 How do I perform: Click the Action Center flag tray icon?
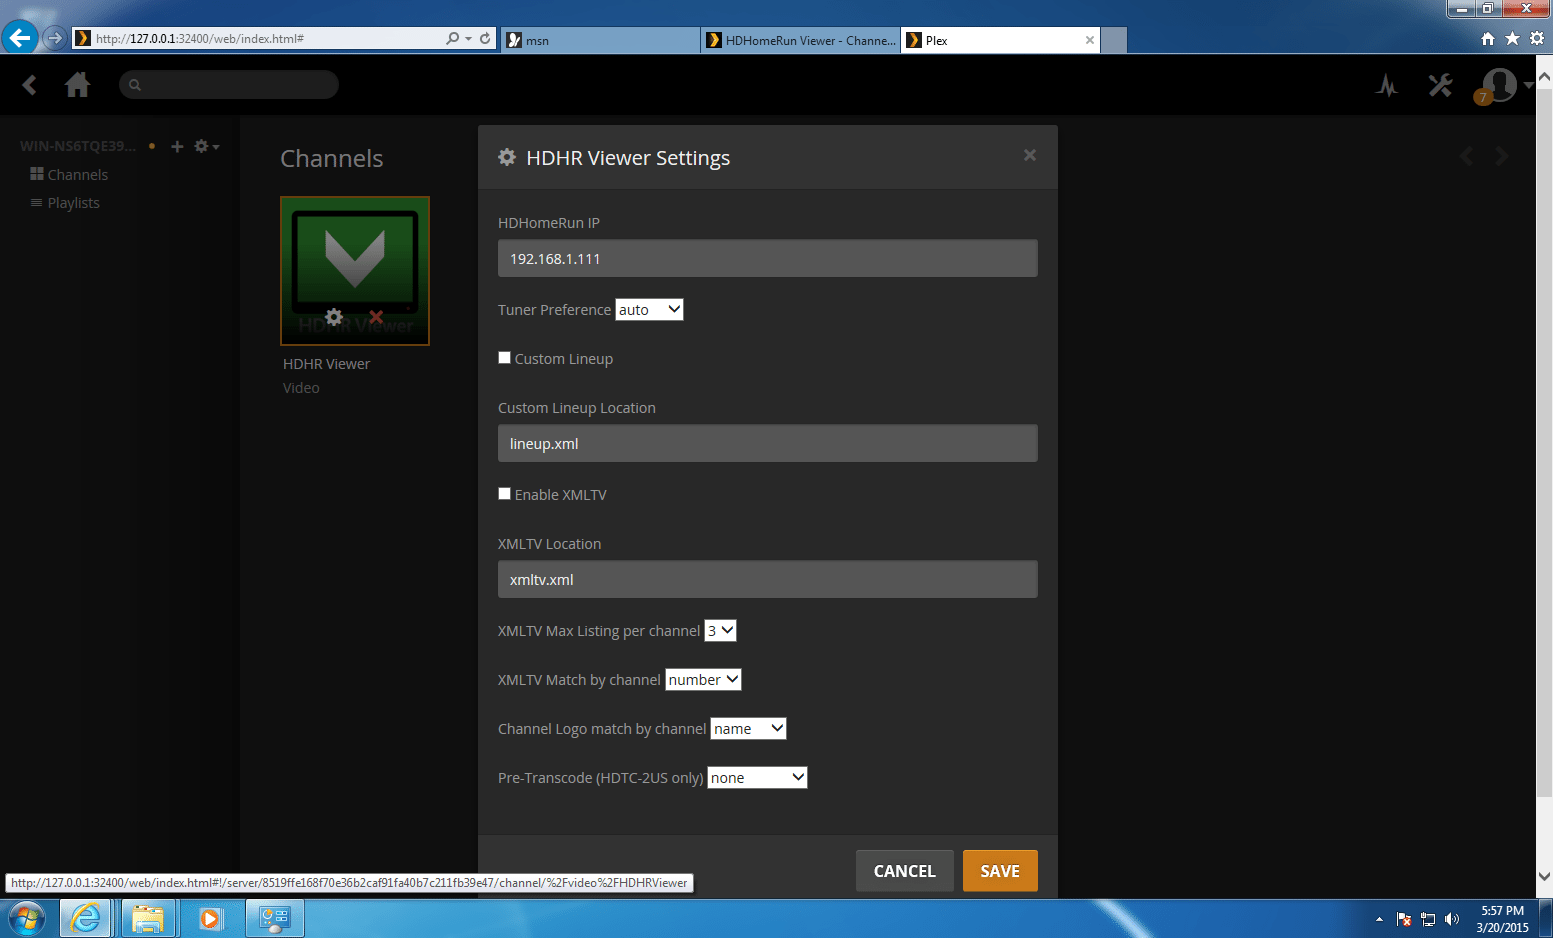pyautogui.click(x=1404, y=919)
